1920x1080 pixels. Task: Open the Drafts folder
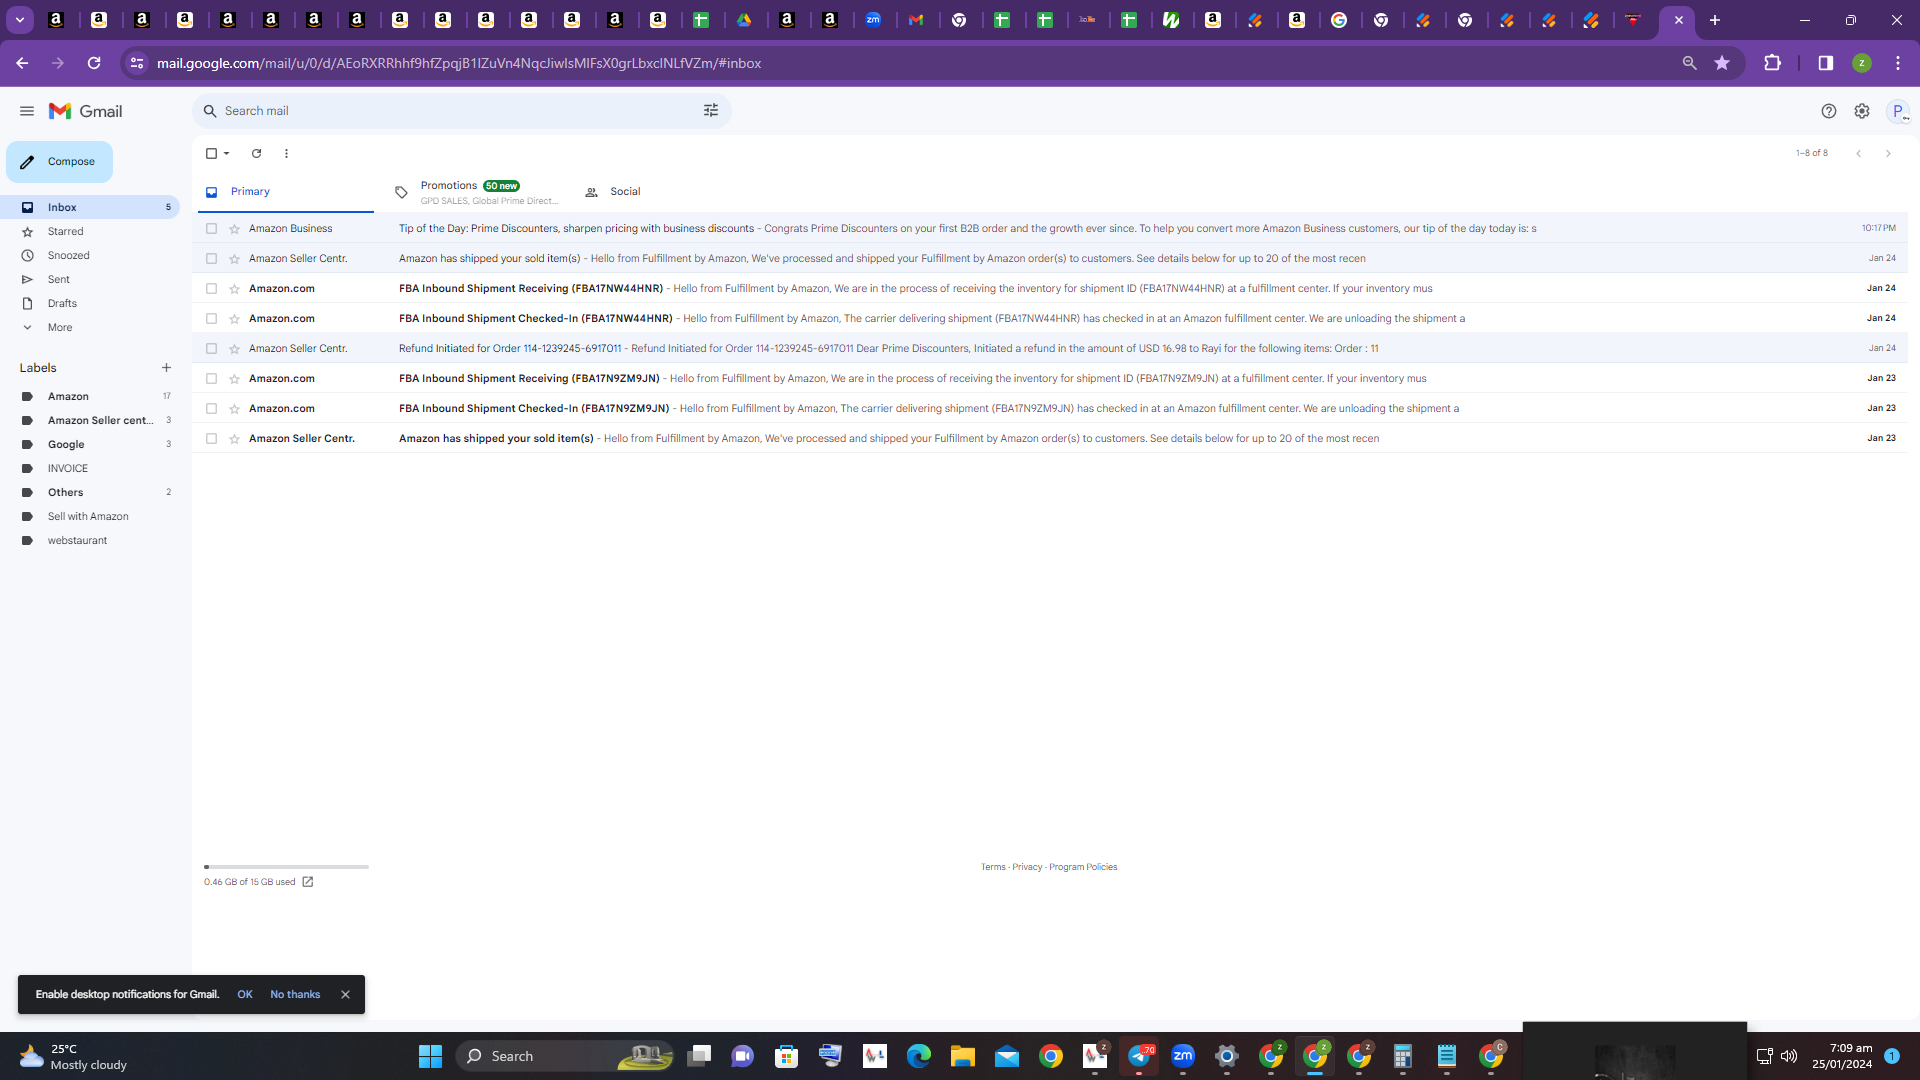[62, 303]
